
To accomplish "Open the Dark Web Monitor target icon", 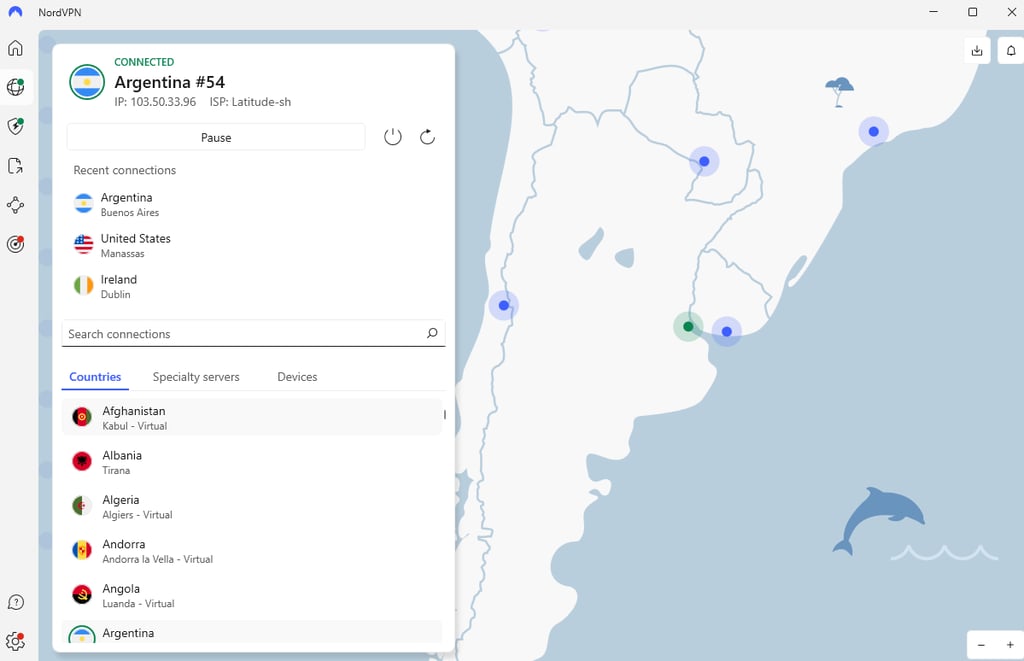I will (16, 244).
